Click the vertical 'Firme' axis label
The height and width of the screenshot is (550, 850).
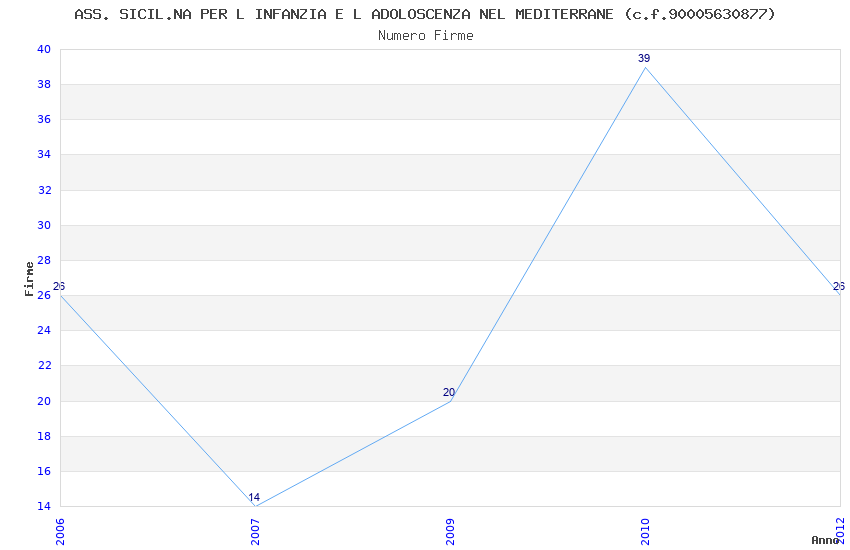coord(29,279)
